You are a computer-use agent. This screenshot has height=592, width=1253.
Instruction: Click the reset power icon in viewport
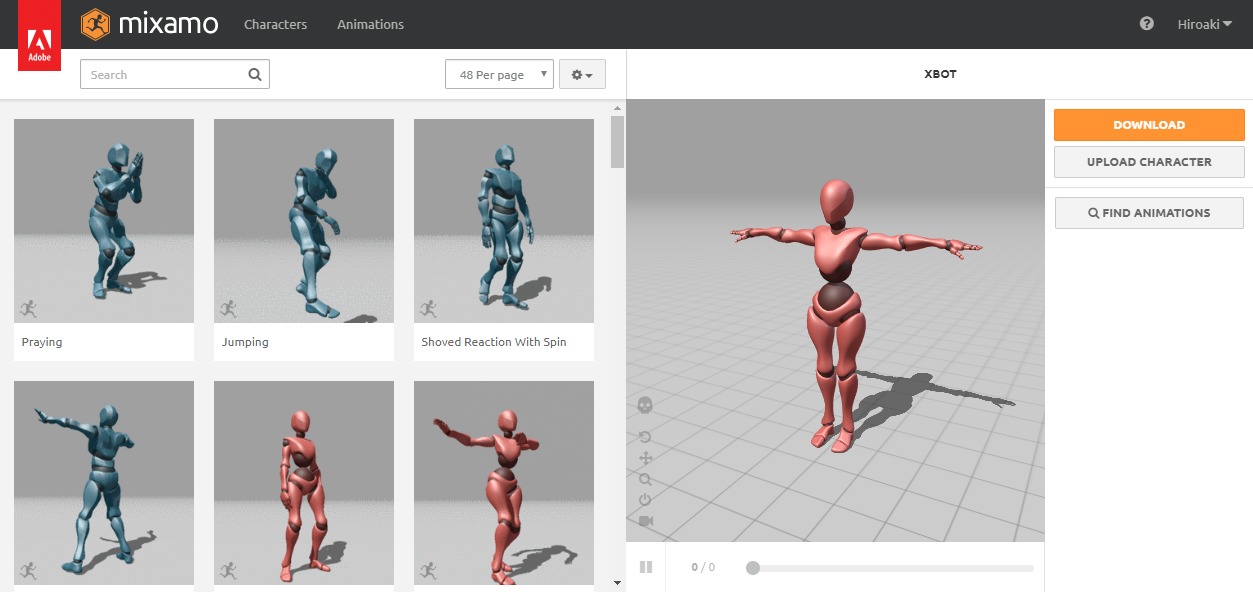coord(645,500)
